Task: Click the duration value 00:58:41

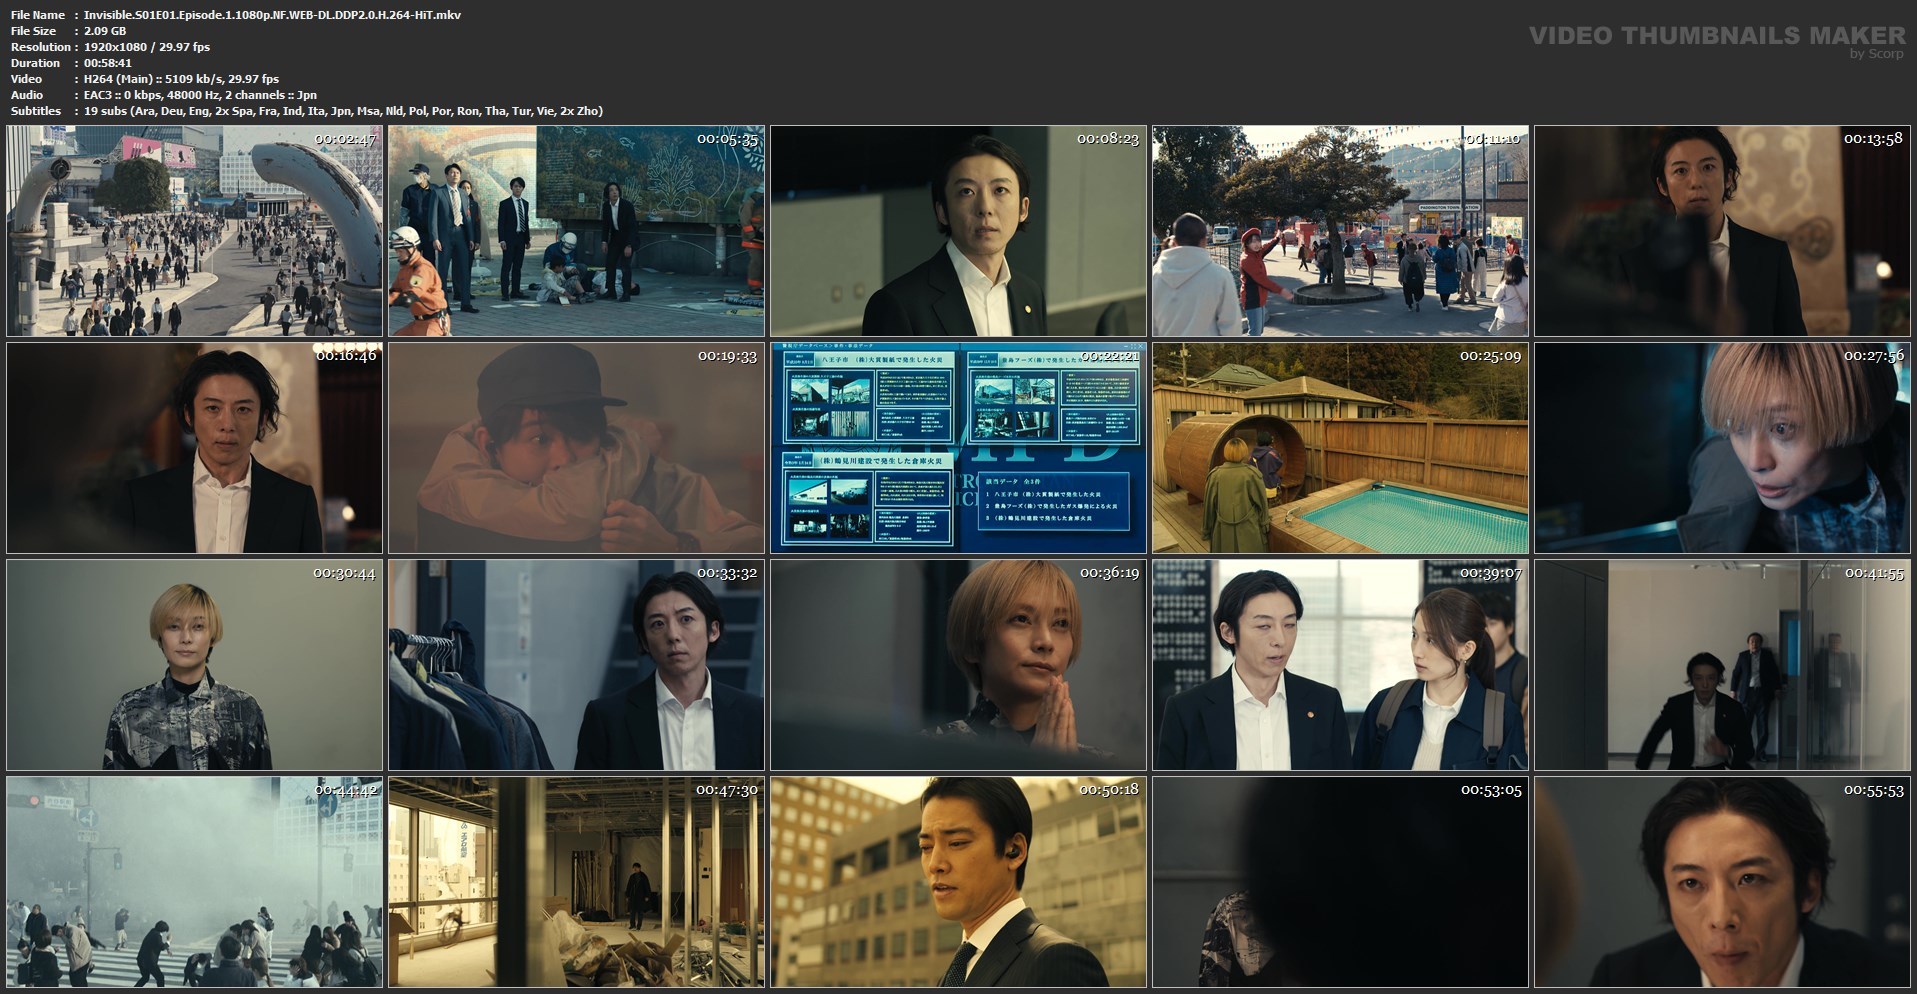Action: click(x=108, y=63)
